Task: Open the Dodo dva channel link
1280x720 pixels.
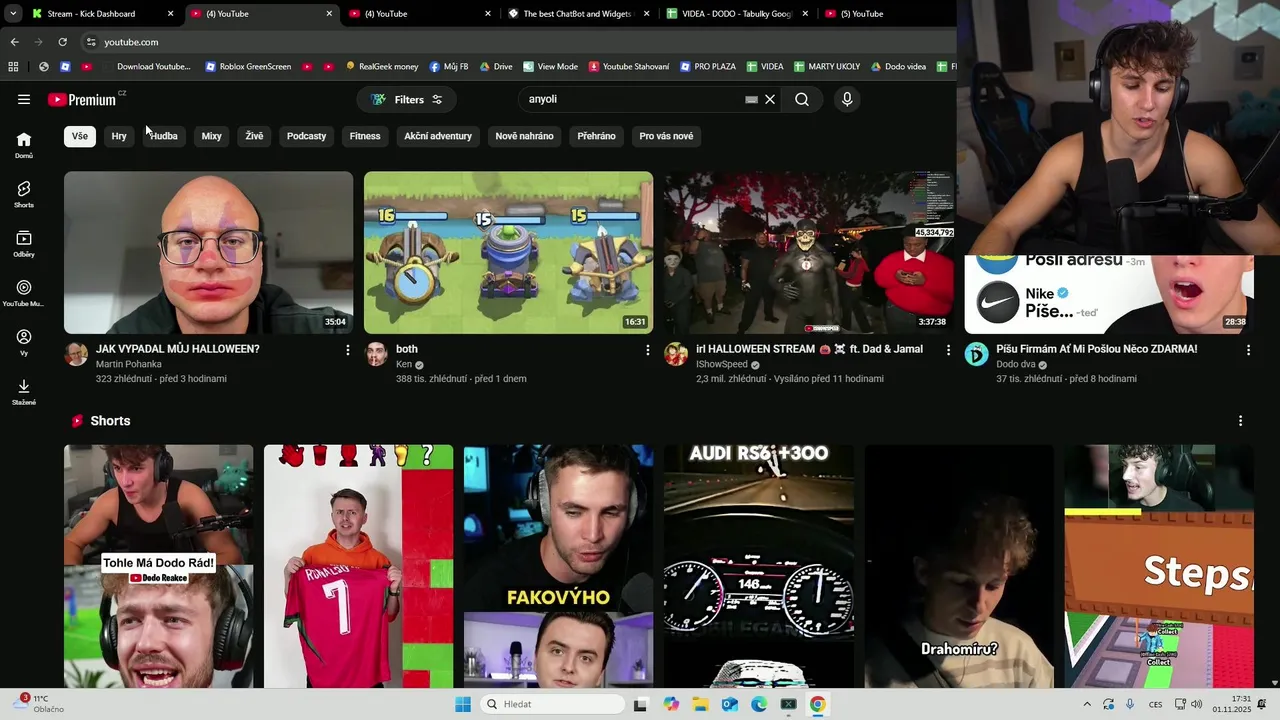Action: [x=1016, y=365]
